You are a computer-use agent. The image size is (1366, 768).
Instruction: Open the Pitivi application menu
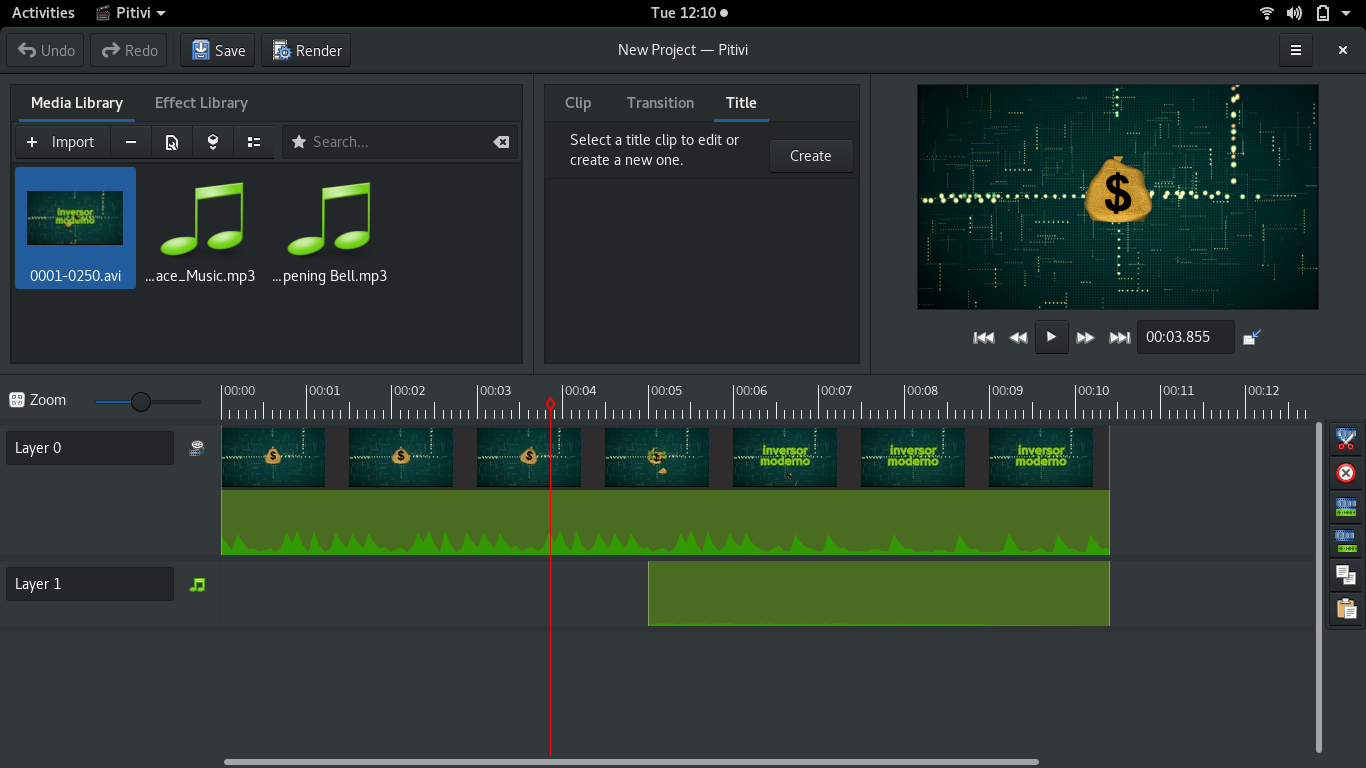point(131,13)
